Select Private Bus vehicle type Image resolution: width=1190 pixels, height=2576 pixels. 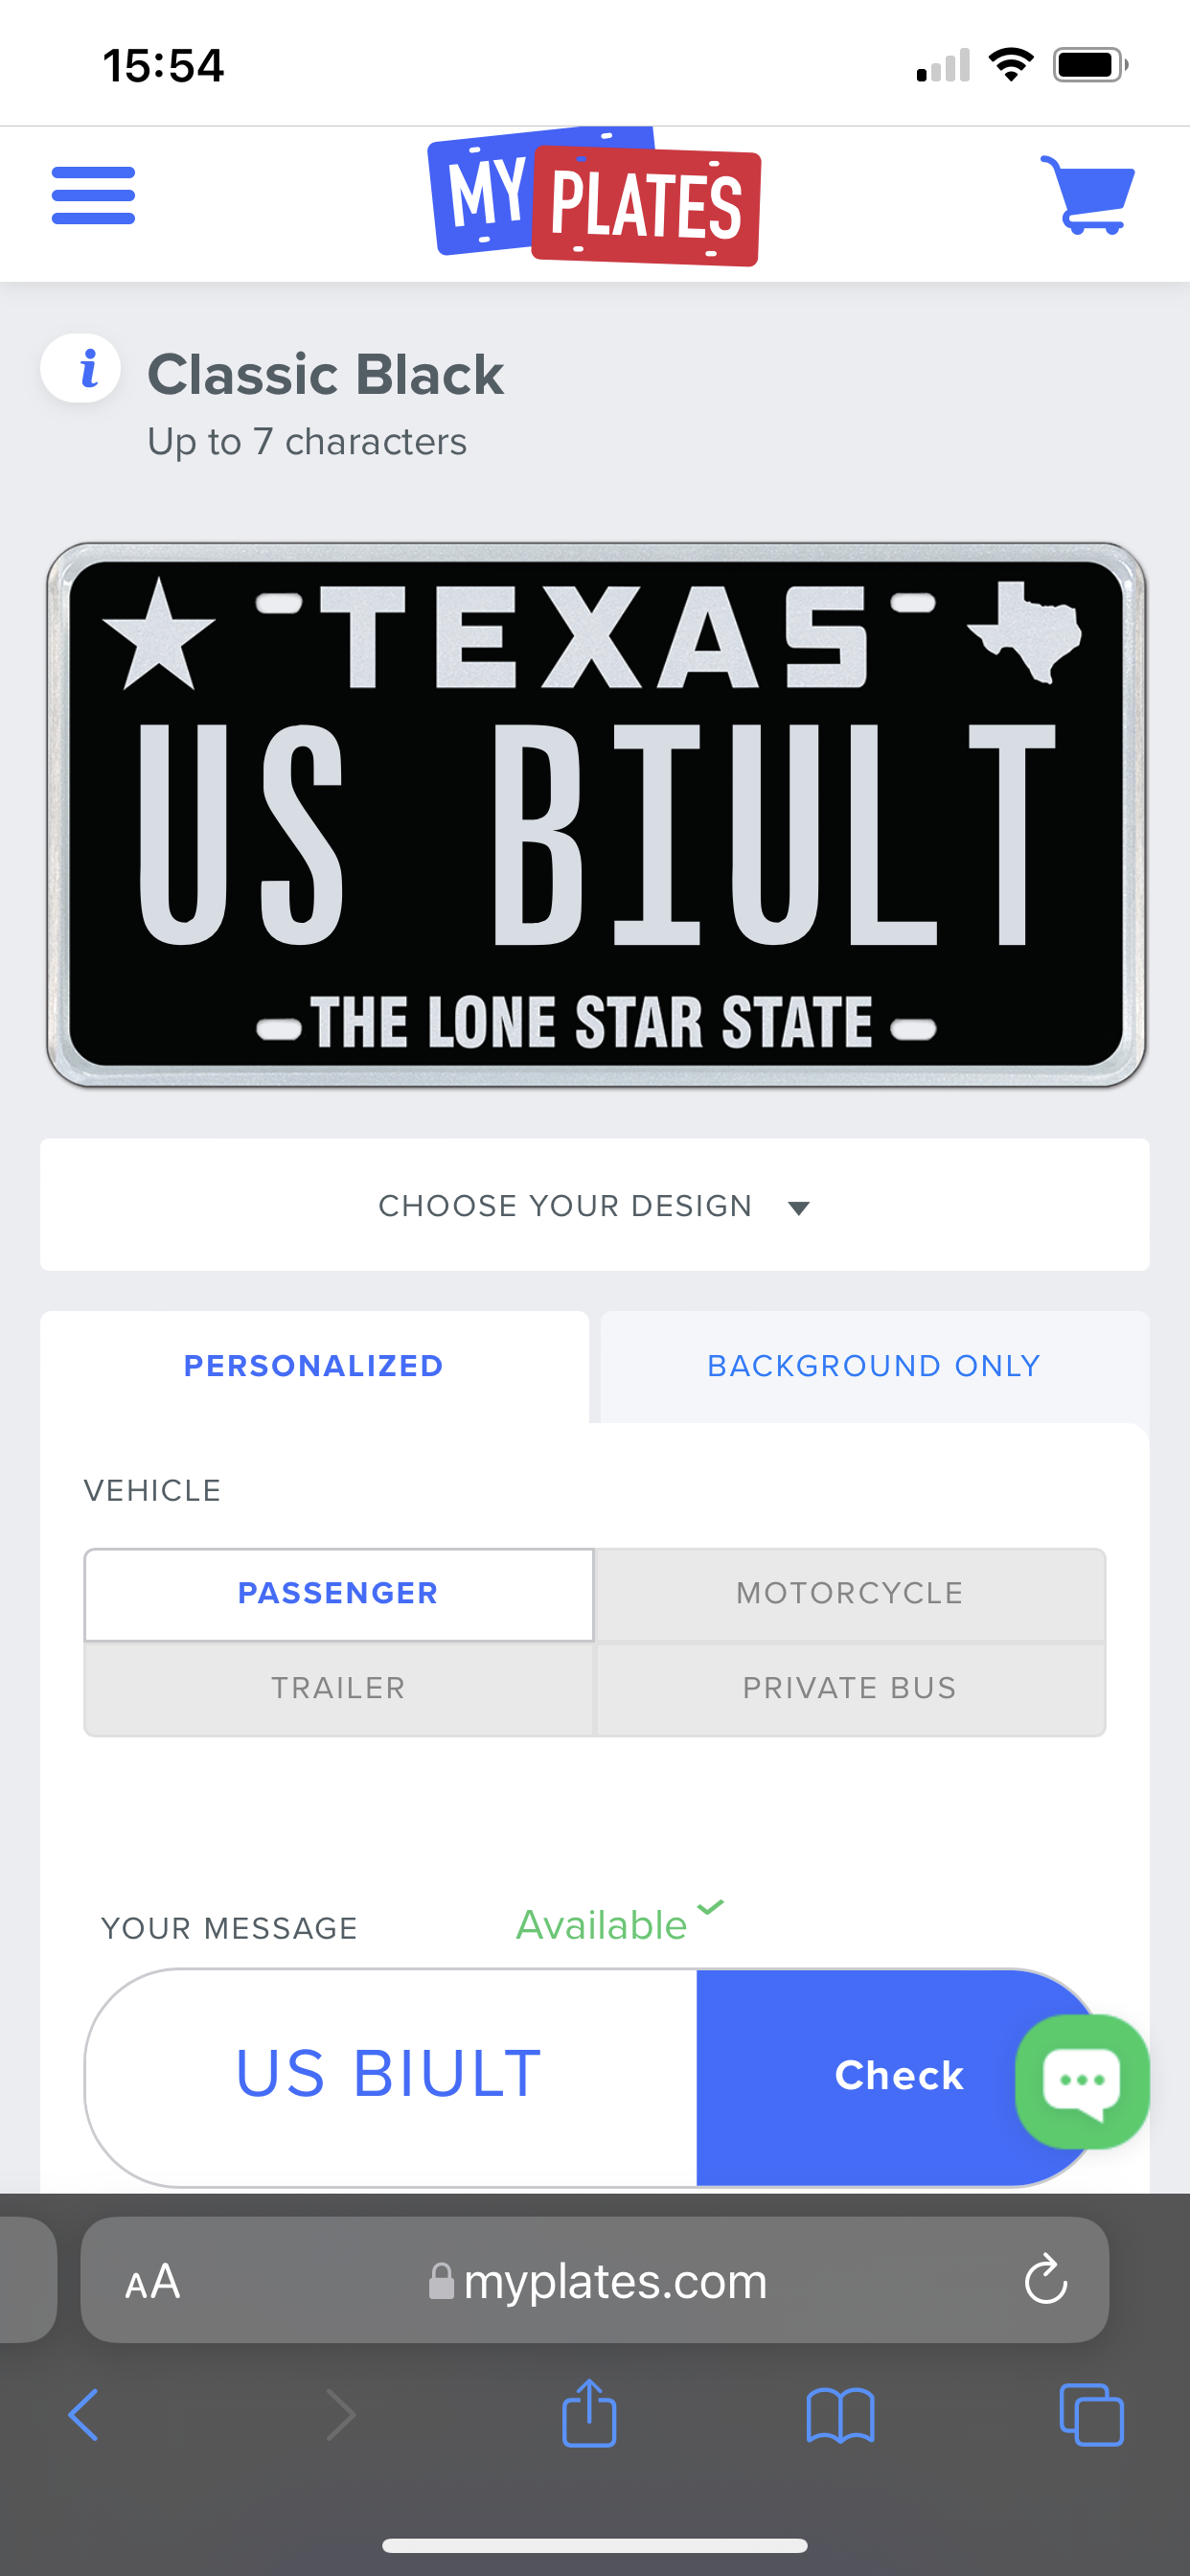(x=850, y=1689)
